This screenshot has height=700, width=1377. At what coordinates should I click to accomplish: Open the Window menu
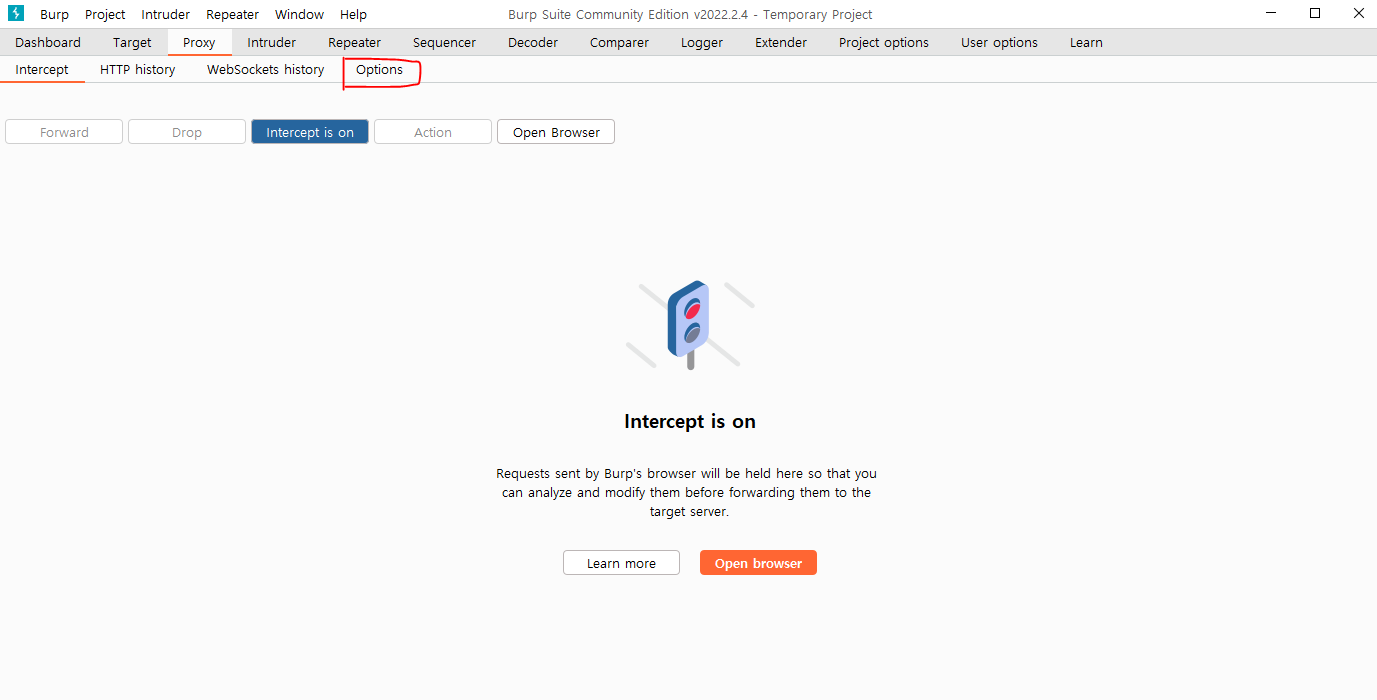pyautogui.click(x=299, y=14)
